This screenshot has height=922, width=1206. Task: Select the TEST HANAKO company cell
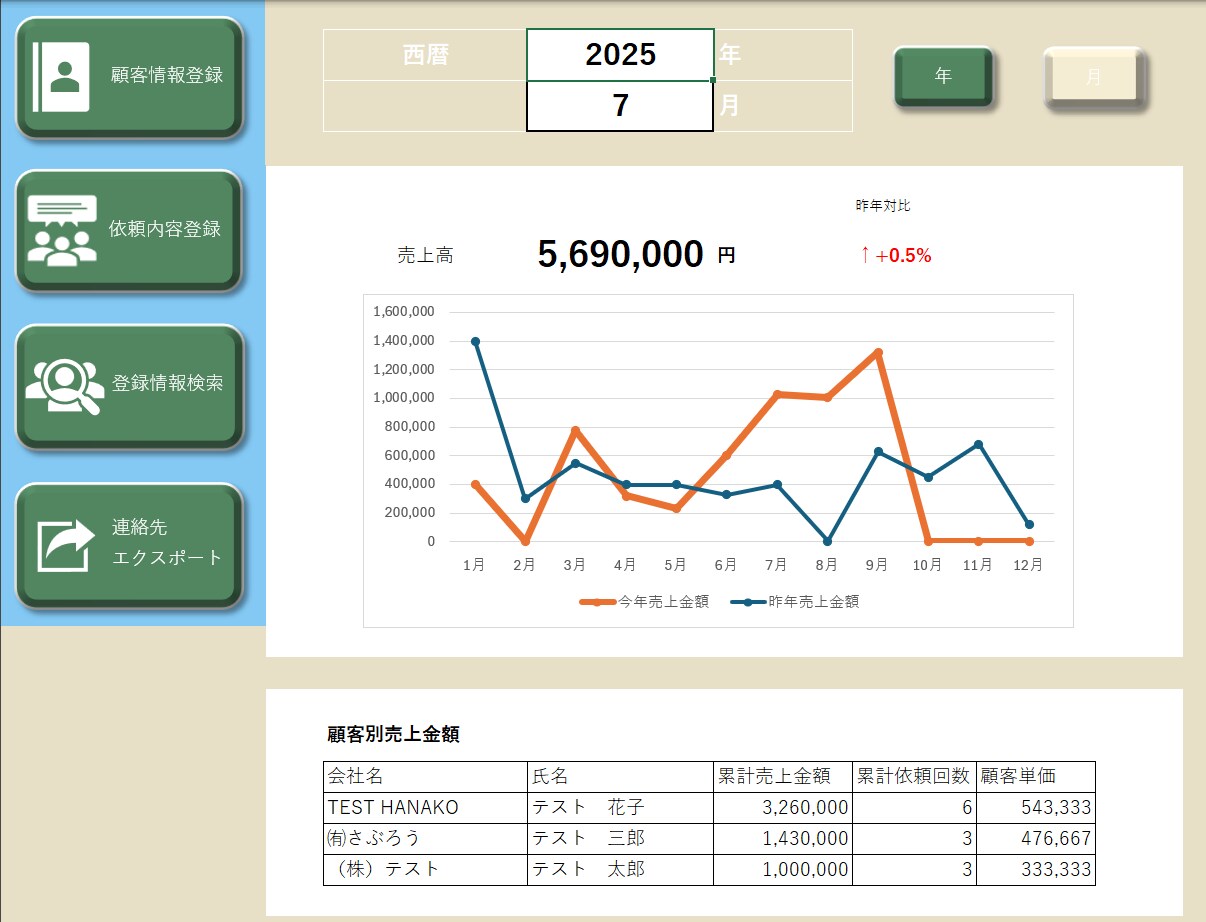pos(426,808)
